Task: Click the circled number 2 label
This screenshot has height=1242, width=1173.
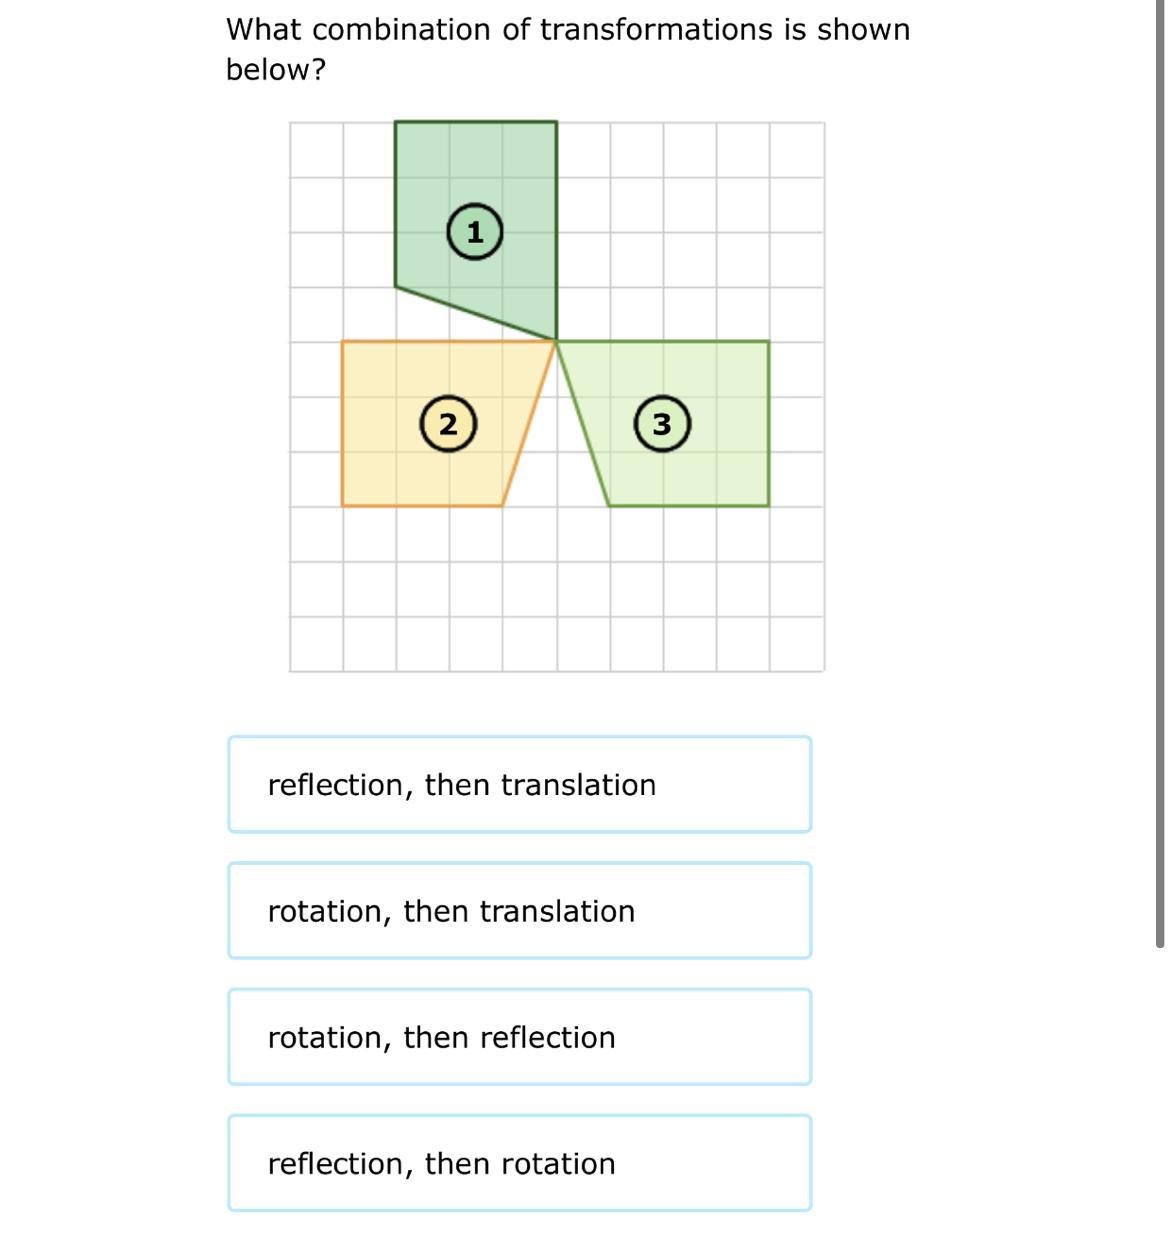Action: coord(447,424)
